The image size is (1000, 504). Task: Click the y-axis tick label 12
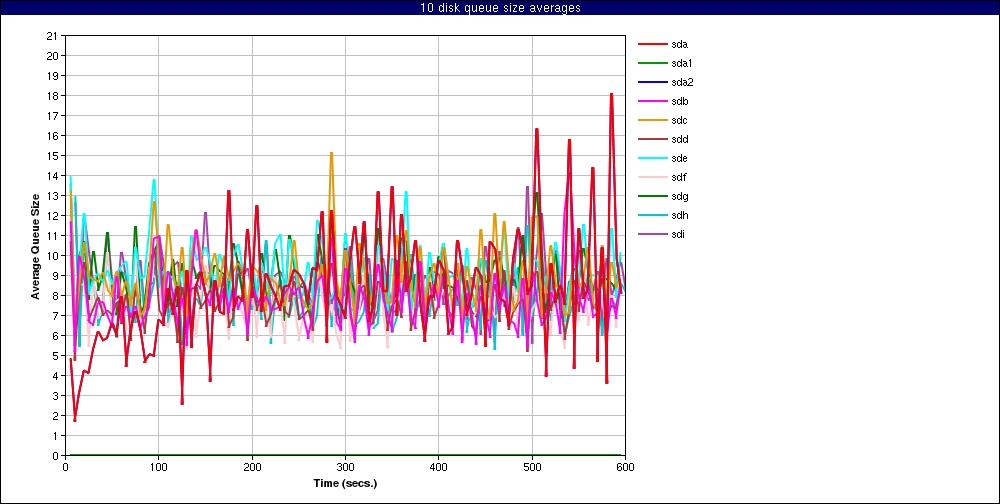pyautogui.click(x=54, y=216)
